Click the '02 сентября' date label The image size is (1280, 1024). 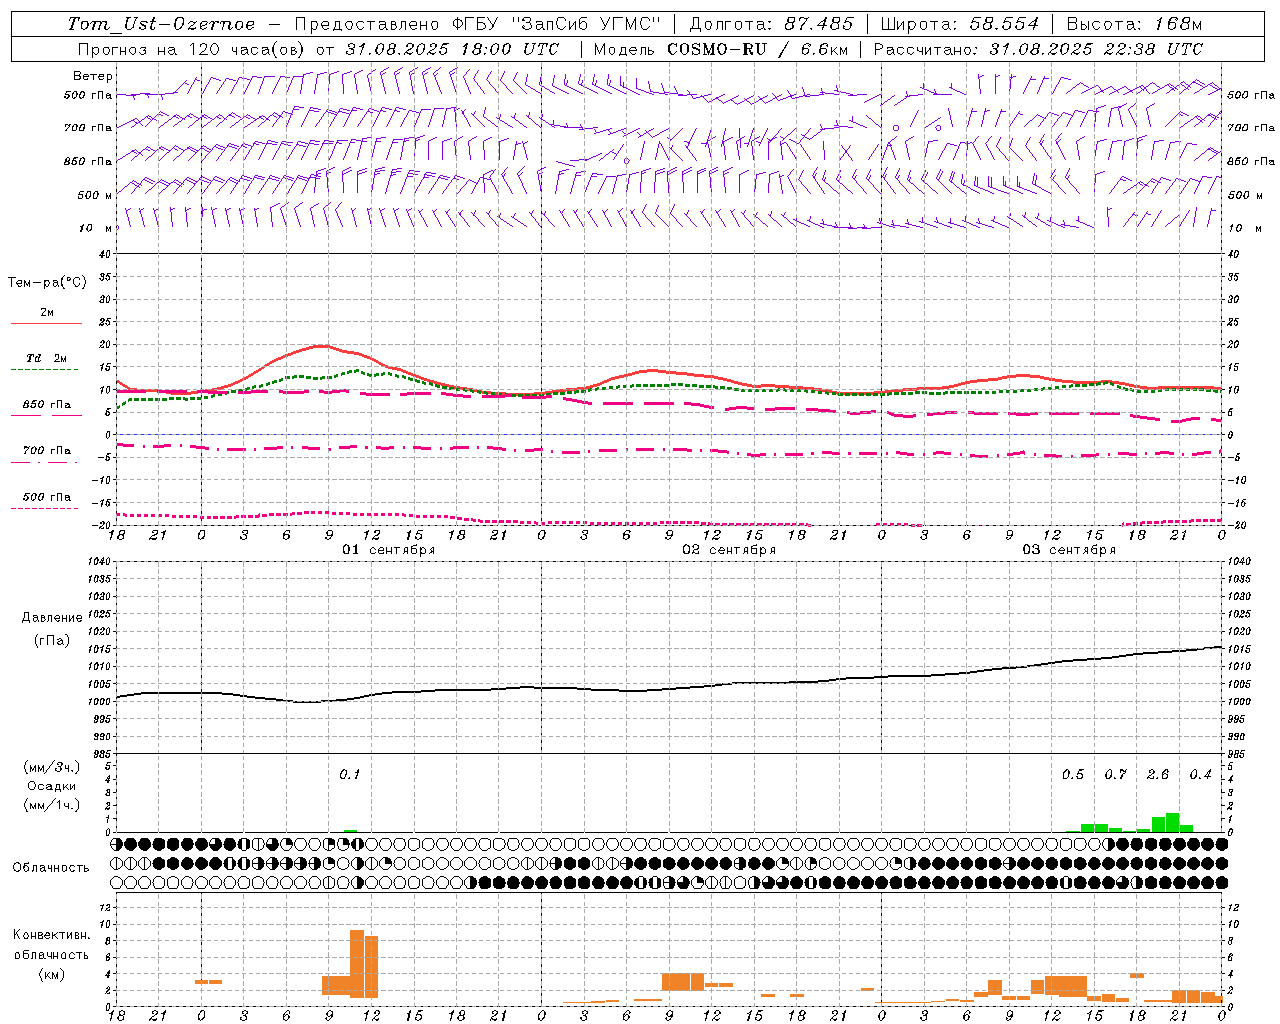[x=729, y=550]
